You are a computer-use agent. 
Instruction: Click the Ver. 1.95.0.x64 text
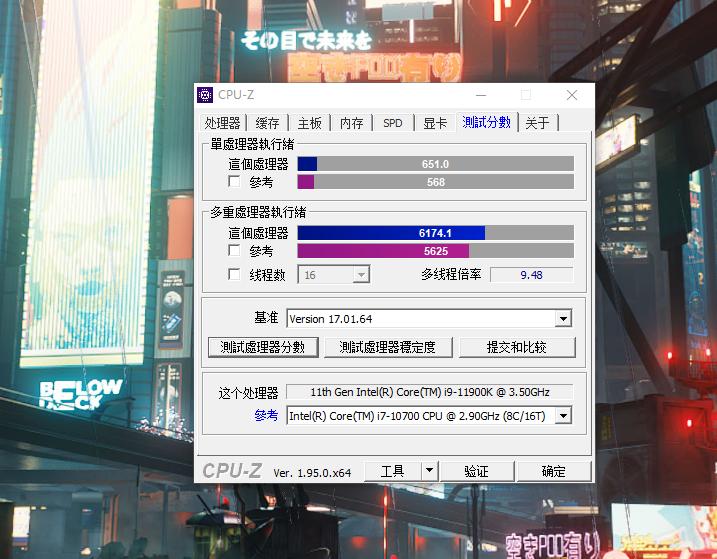[x=312, y=473]
